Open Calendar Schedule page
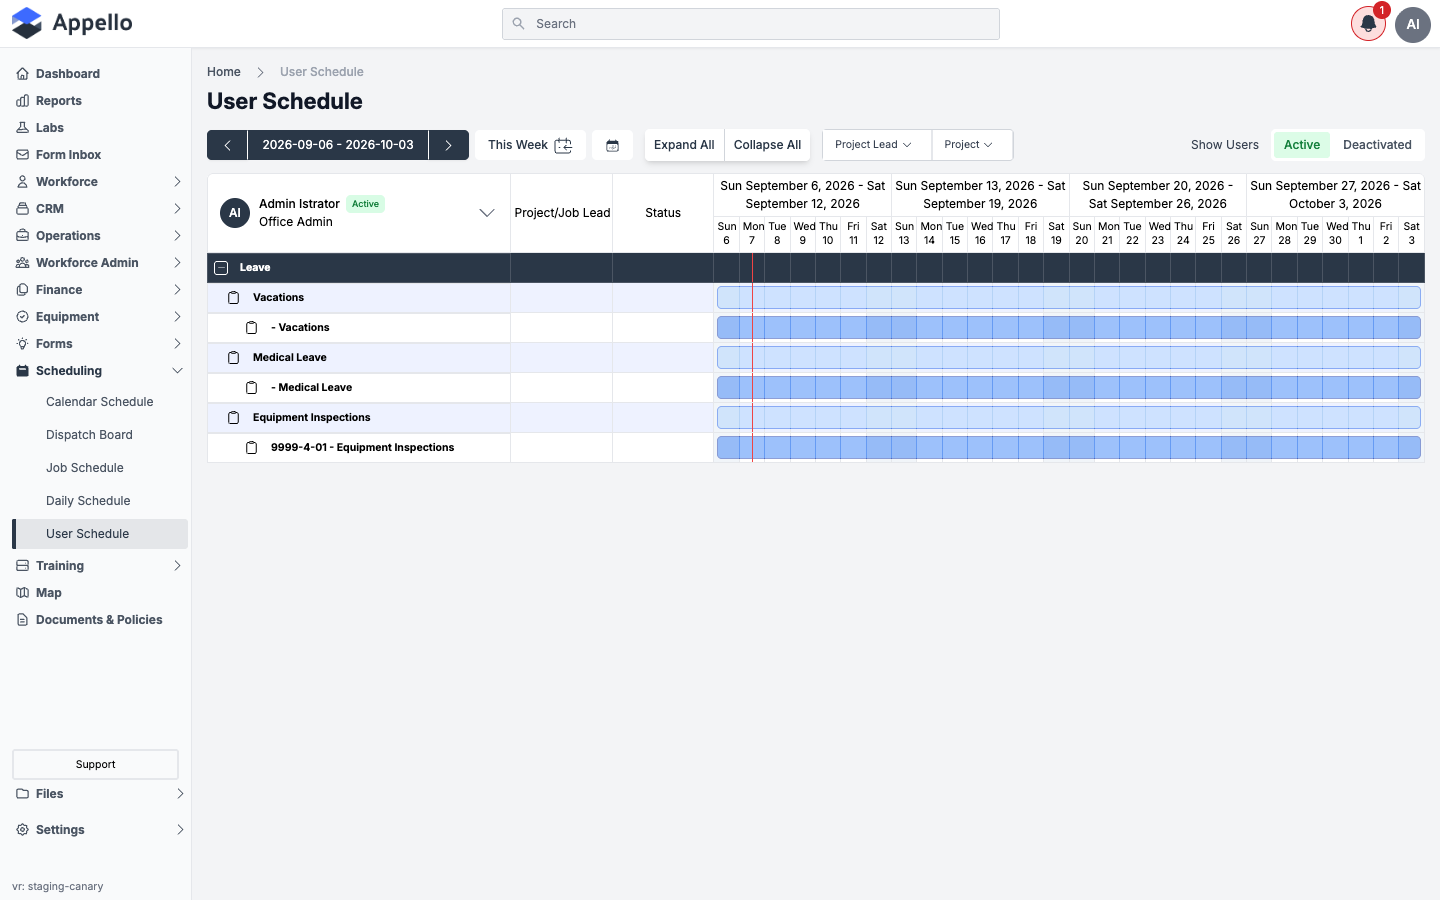This screenshot has width=1440, height=918. point(100,402)
